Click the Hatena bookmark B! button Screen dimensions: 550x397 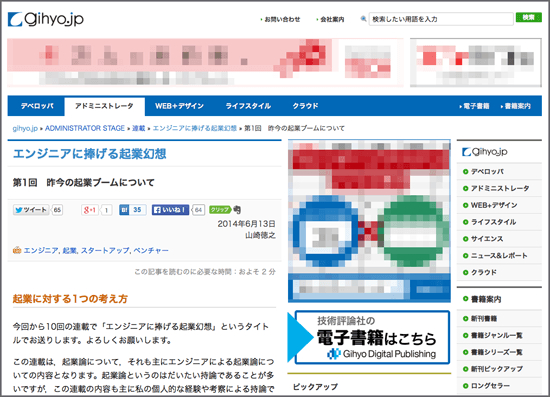pyautogui.click(x=124, y=210)
